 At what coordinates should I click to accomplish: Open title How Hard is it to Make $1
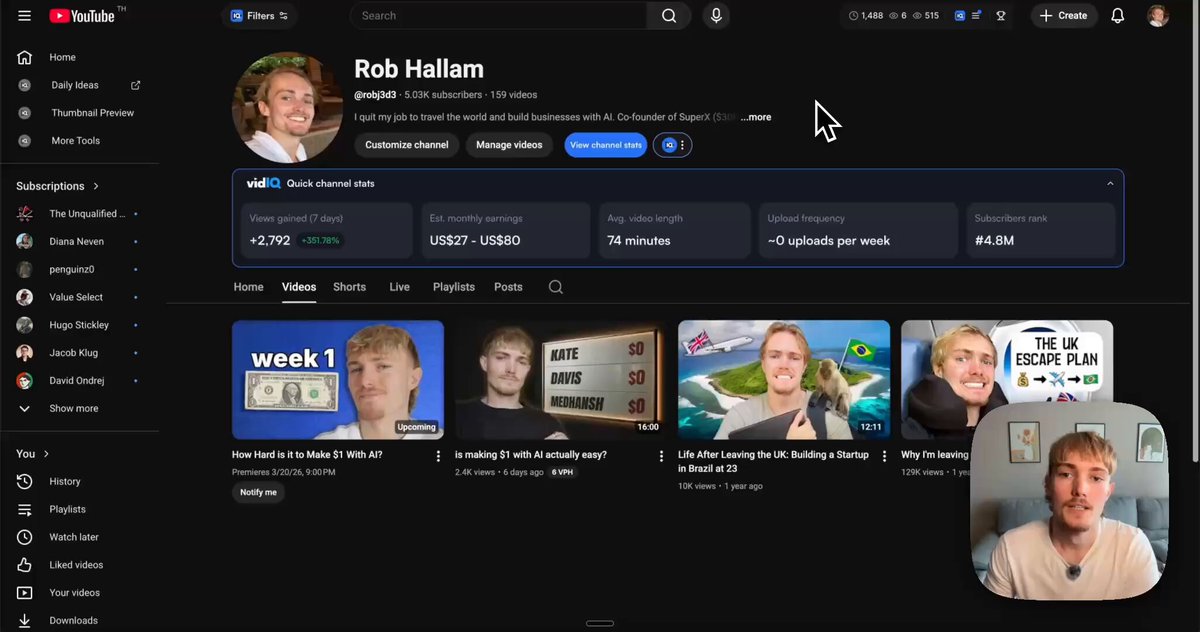(307, 455)
